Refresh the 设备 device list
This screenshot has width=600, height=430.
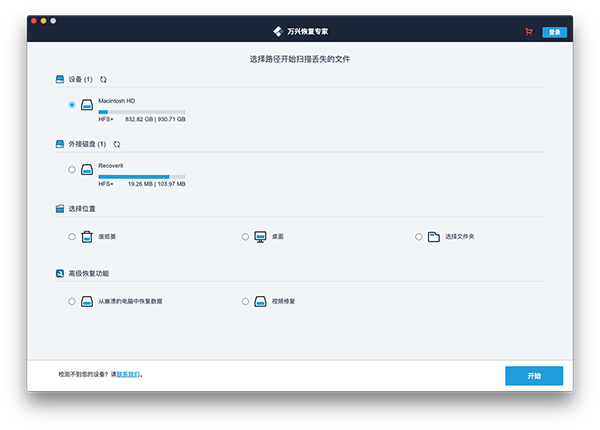(x=103, y=79)
